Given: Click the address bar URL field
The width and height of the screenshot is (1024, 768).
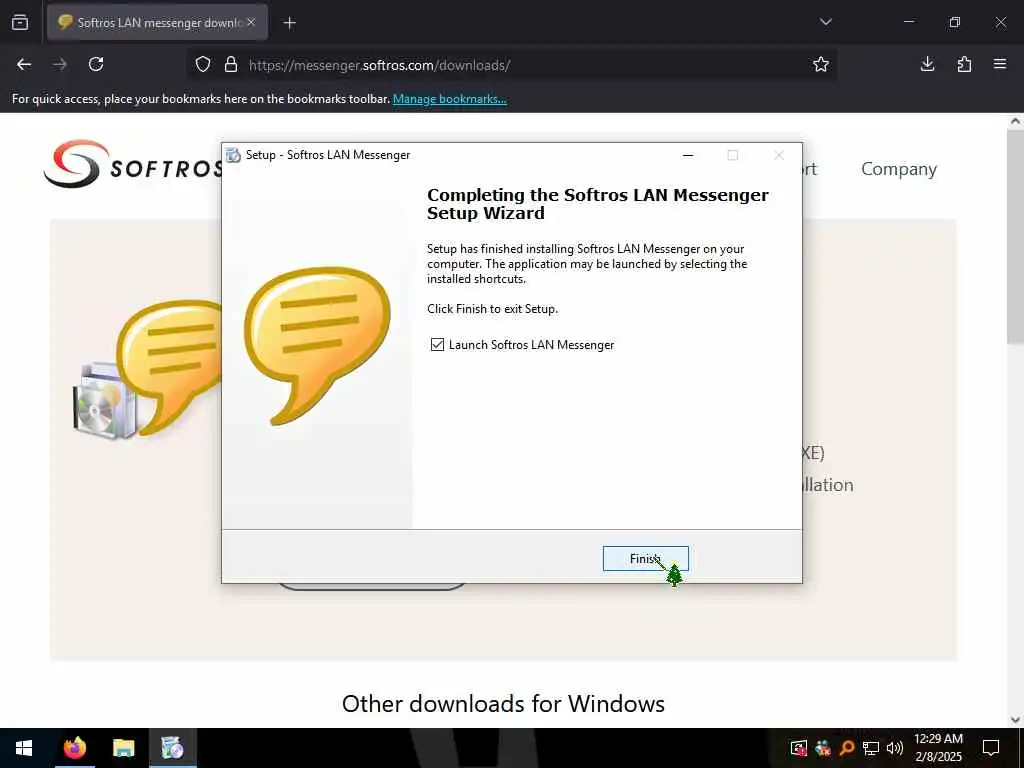Looking at the screenshot, I should point(509,65).
